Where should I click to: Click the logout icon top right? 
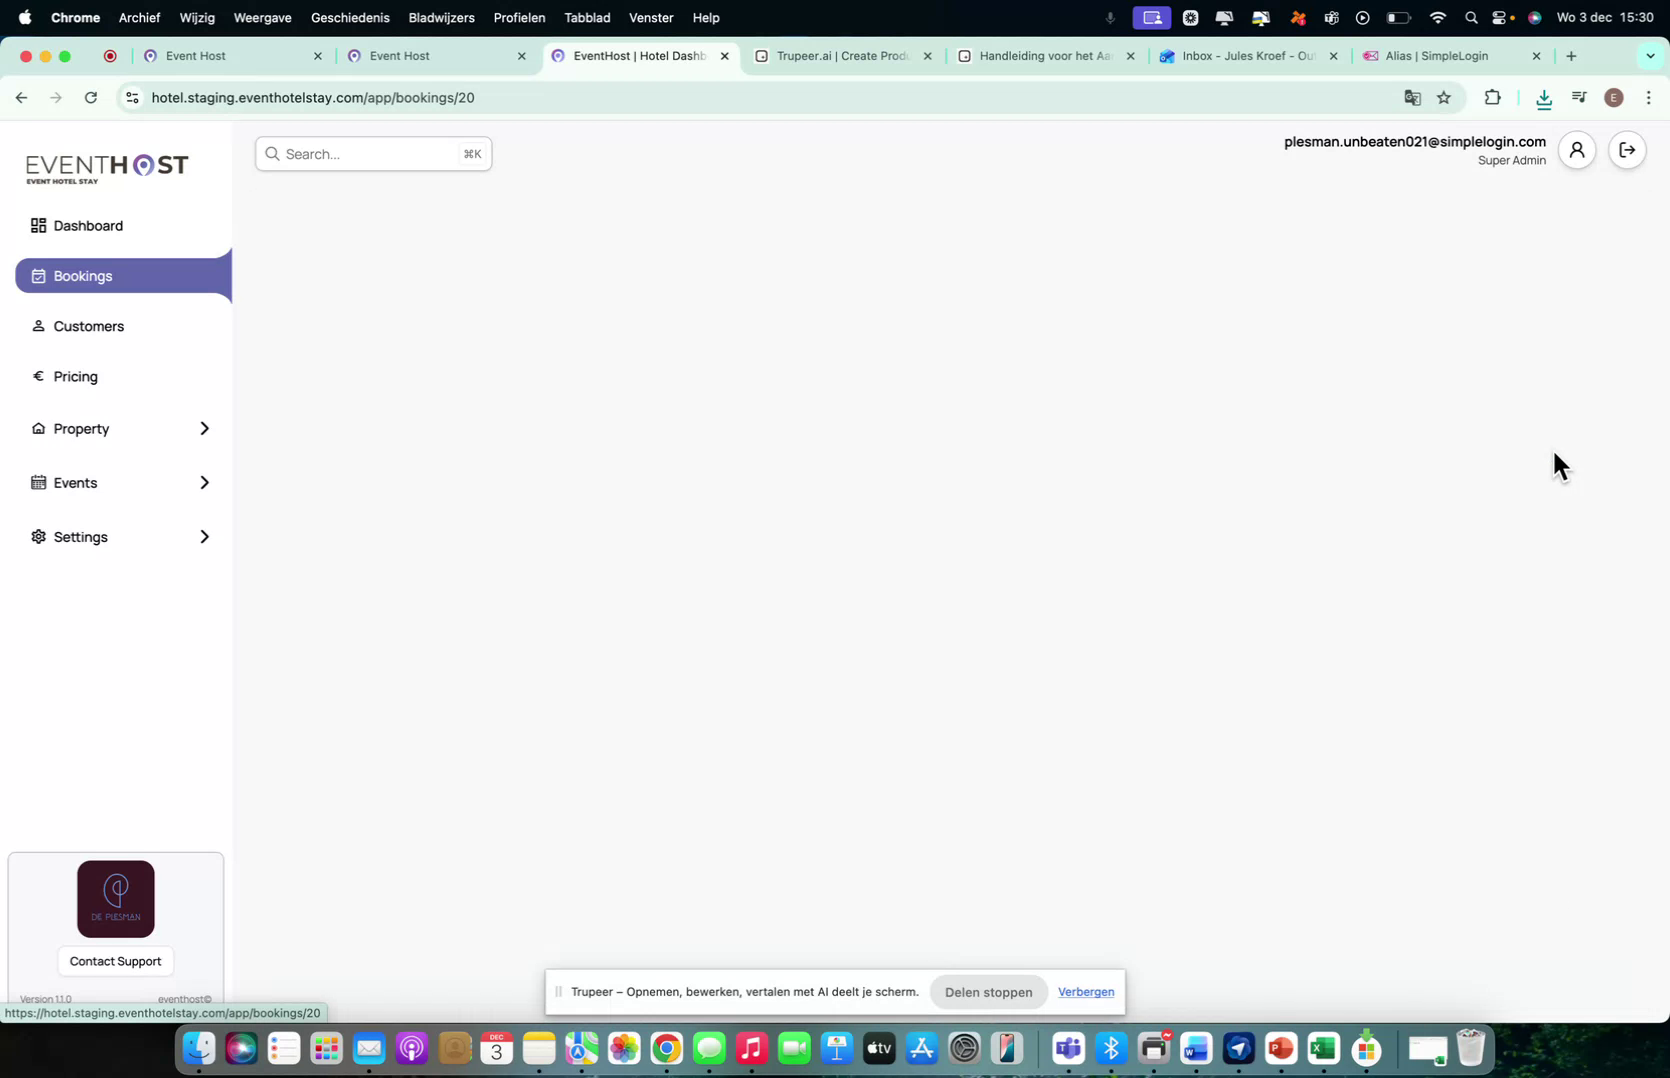pos(1627,150)
